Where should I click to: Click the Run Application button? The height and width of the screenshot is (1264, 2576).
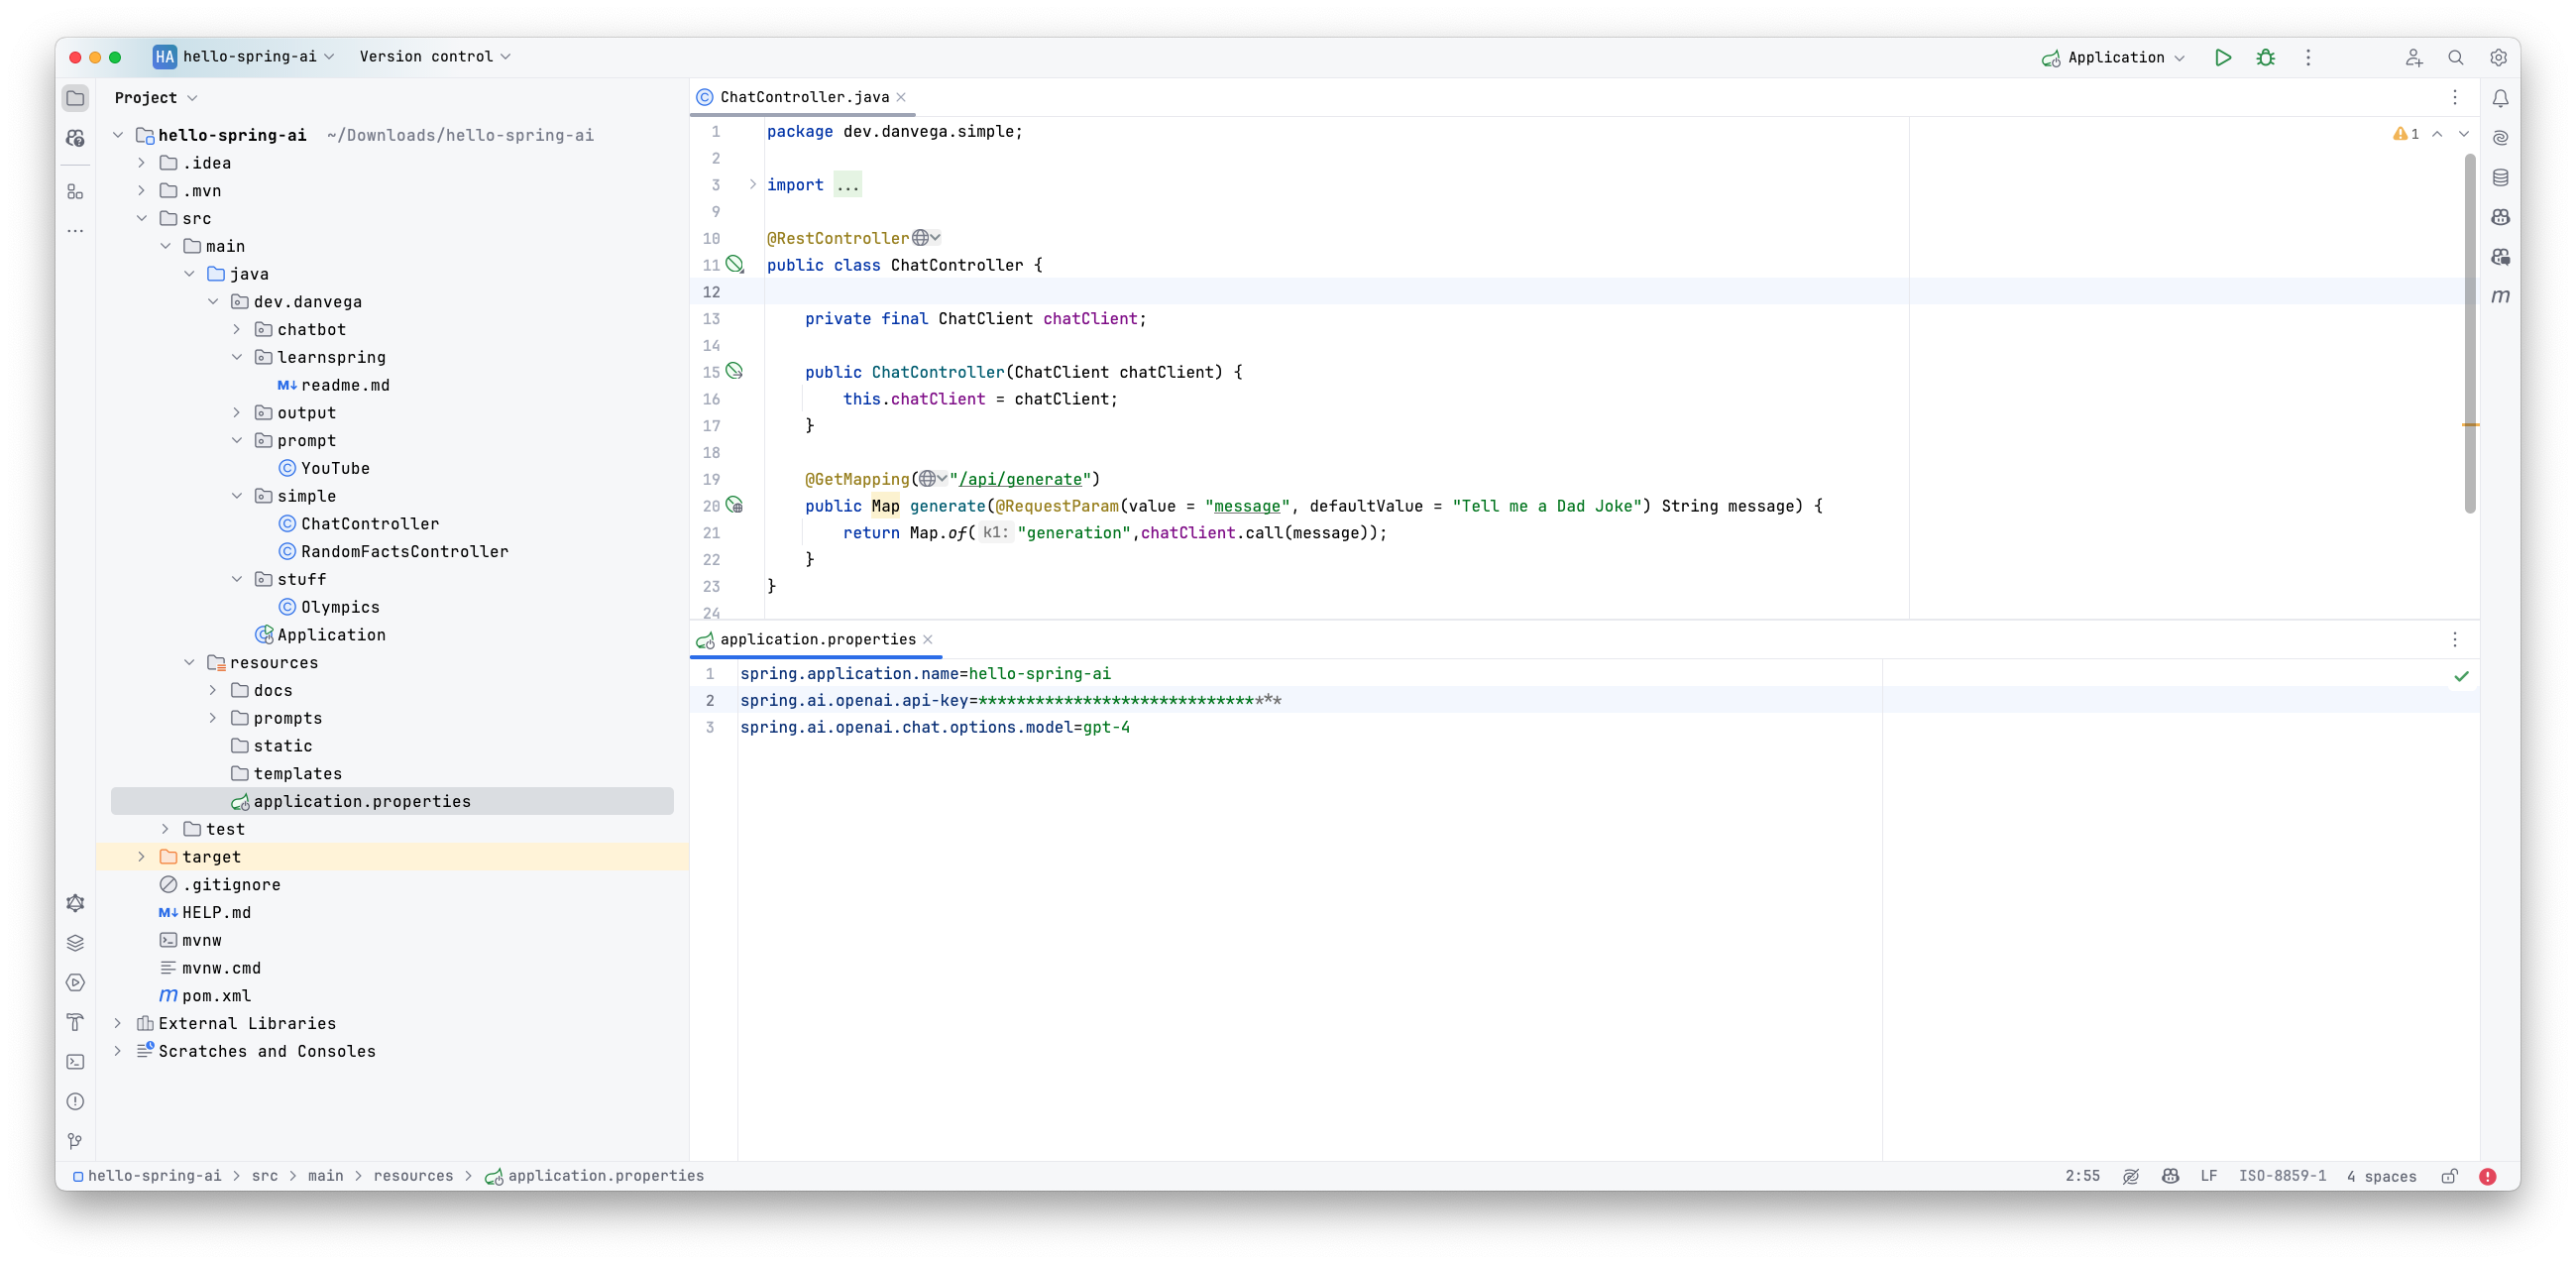point(2223,56)
